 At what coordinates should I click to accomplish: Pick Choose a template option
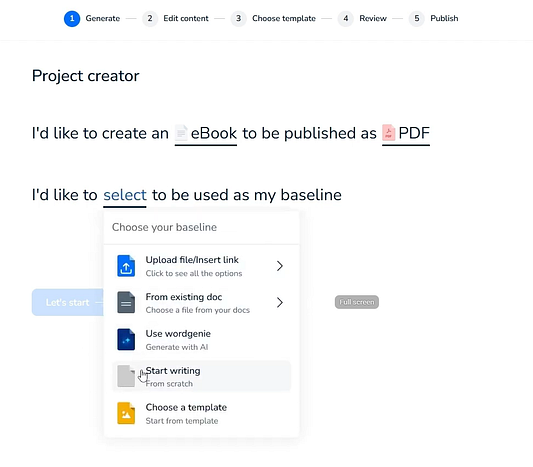pyautogui.click(x=202, y=413)
